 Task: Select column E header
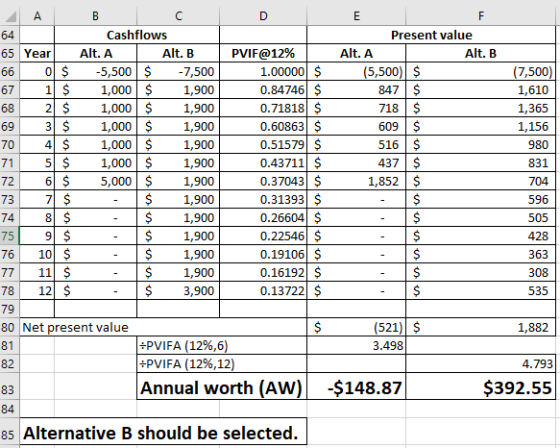coord(356,16)
